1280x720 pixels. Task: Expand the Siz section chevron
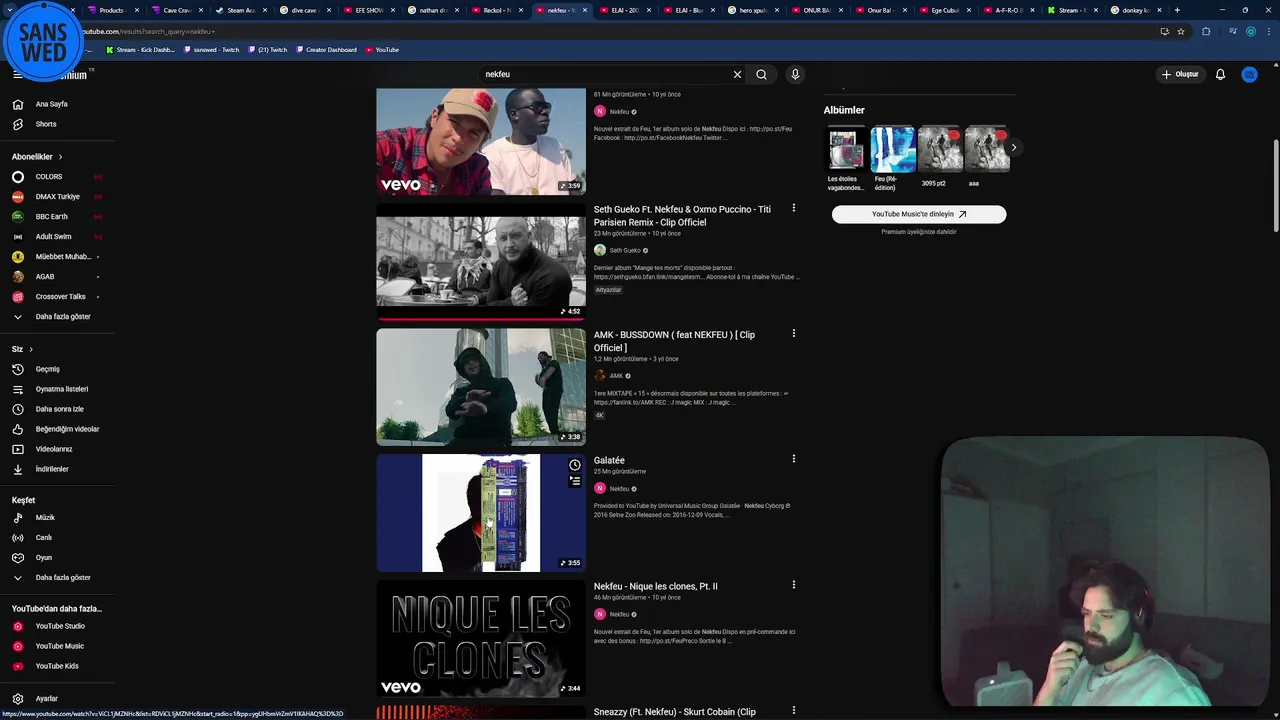(31, 349)
